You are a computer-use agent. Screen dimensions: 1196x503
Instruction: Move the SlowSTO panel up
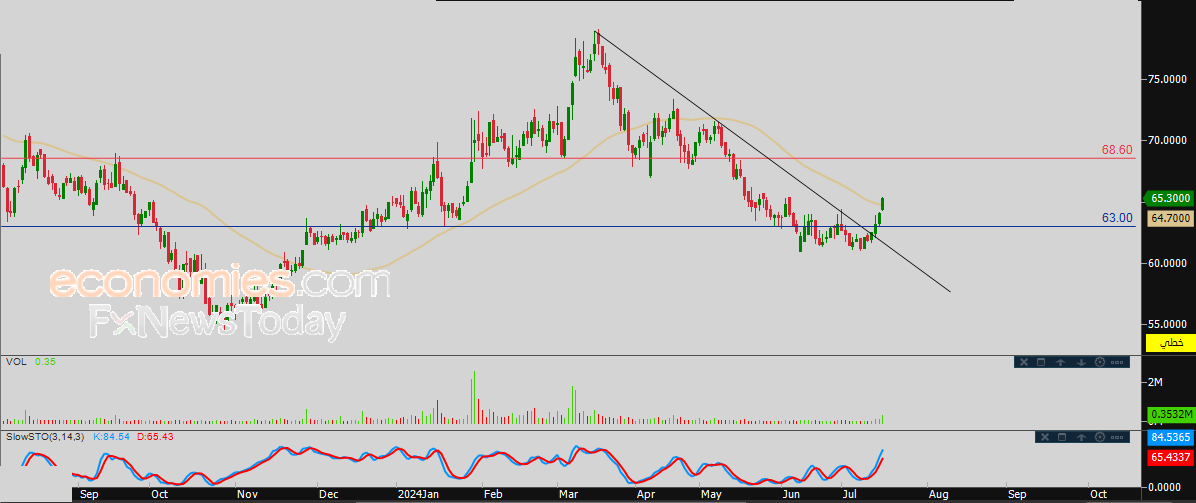coord(1081,437)
